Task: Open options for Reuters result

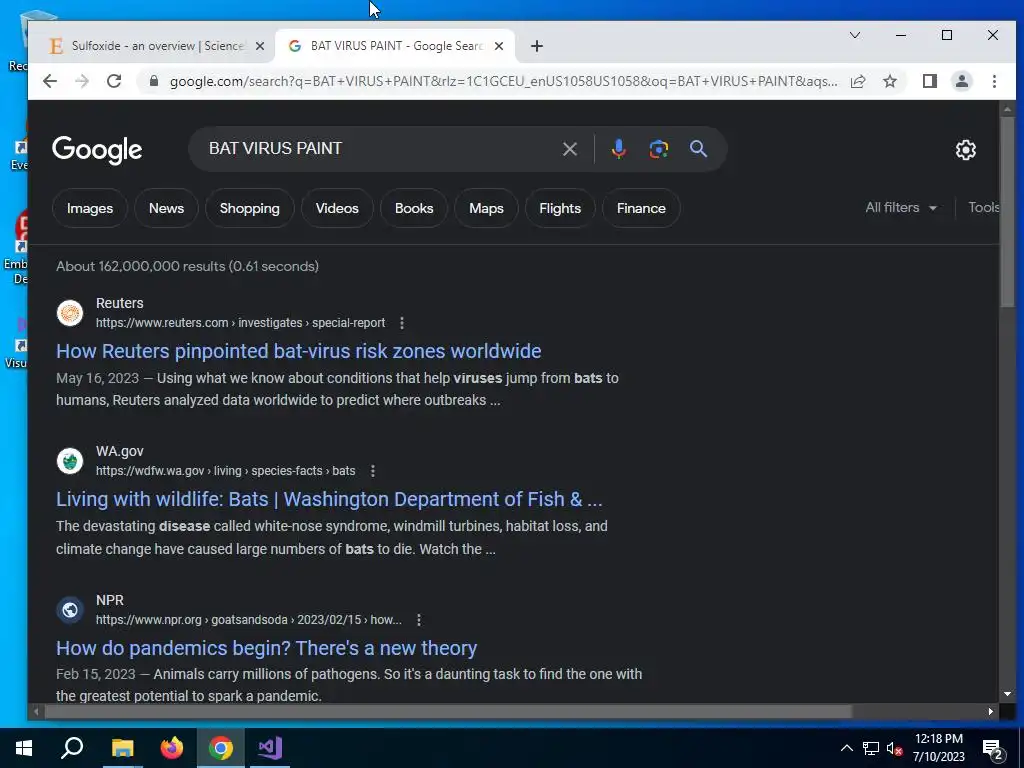Action: click(402, 323)
